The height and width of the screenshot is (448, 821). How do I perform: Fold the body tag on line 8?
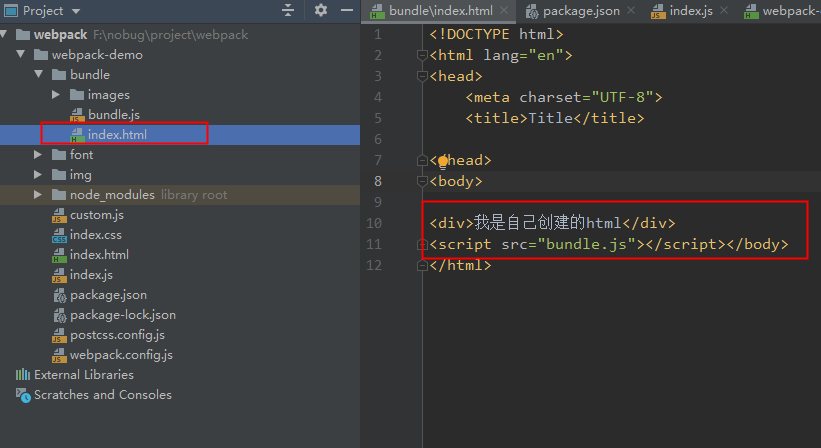coord(422,181)
